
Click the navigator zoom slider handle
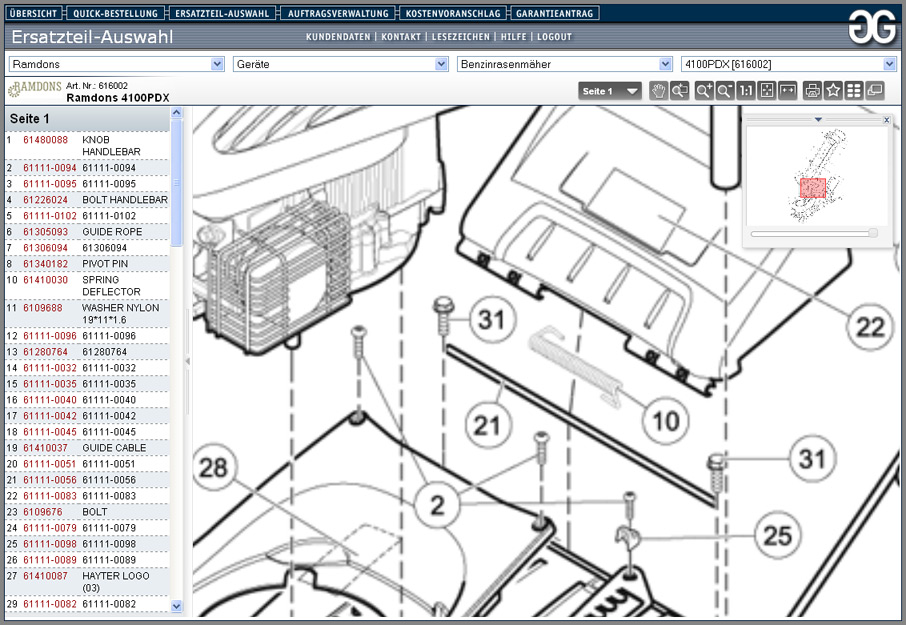coord(873,233)
